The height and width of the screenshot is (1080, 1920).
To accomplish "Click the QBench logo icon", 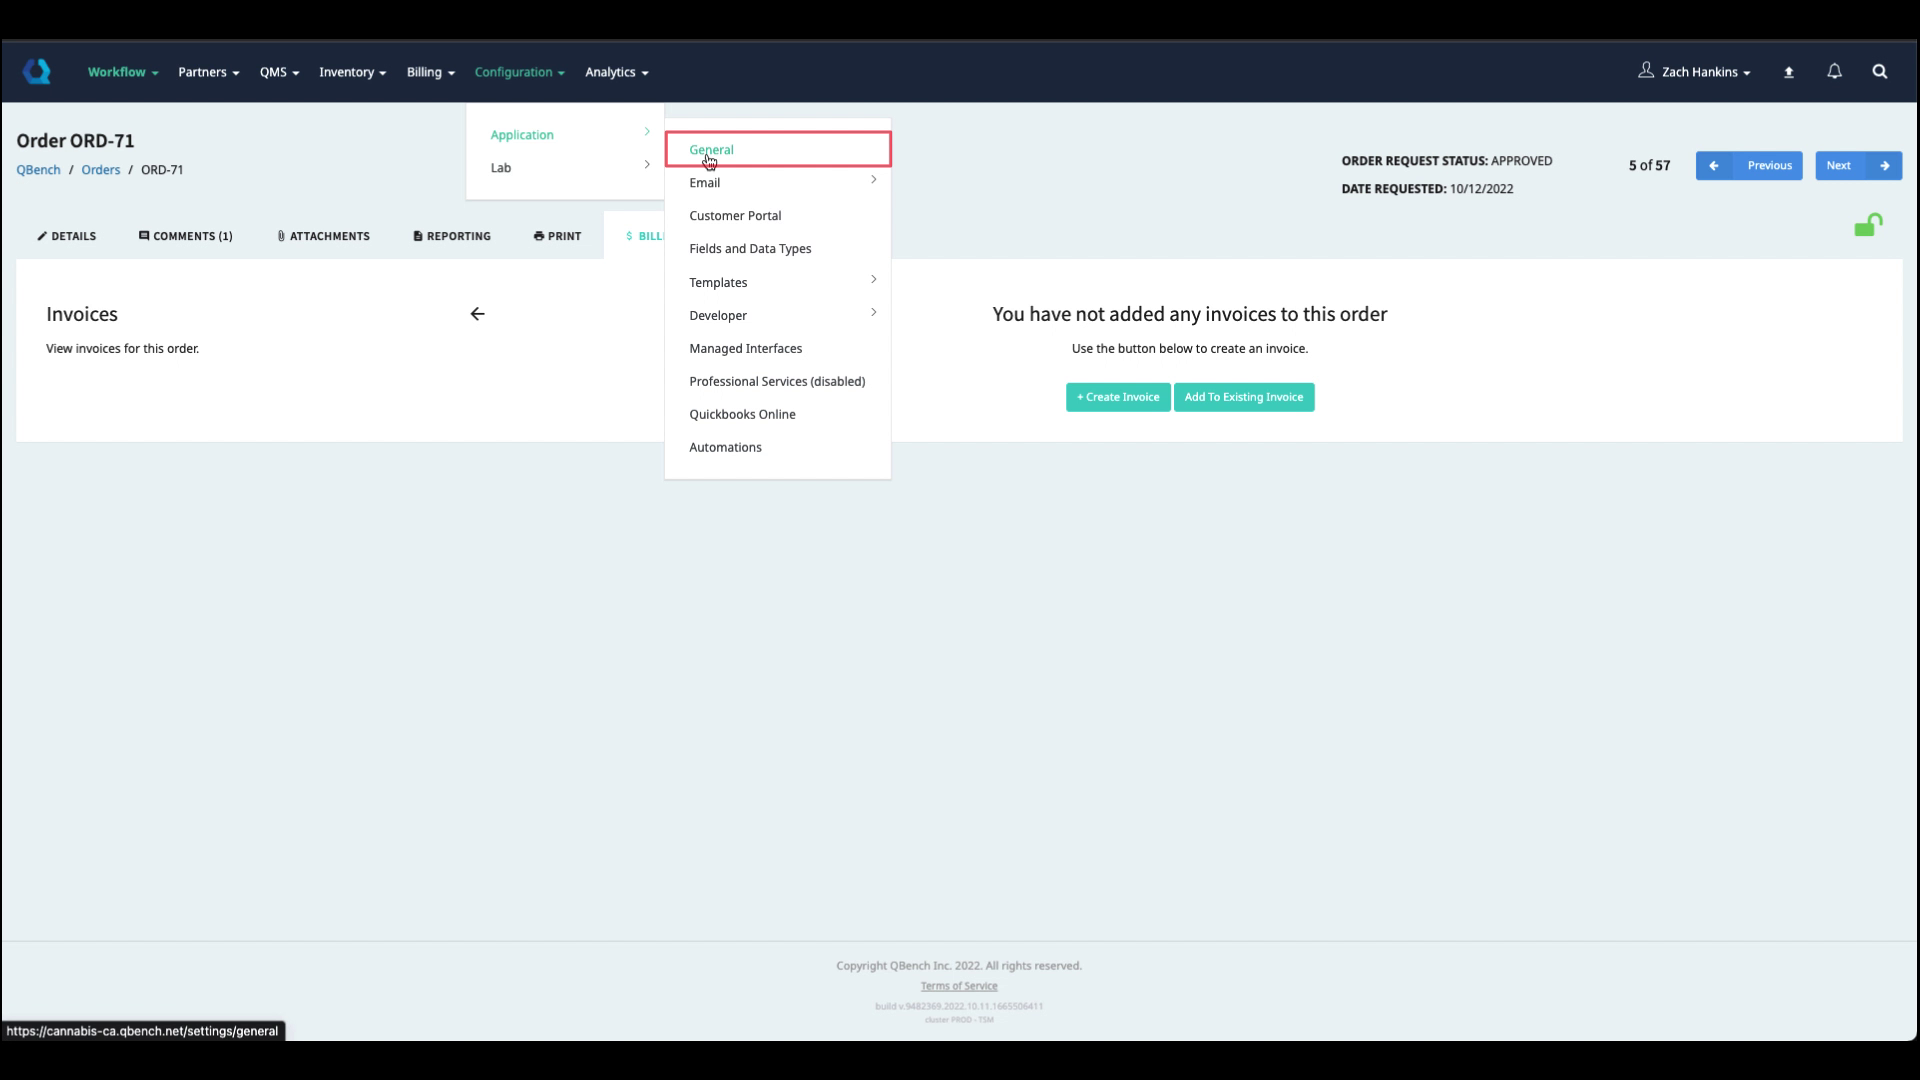I will [37, 71].
